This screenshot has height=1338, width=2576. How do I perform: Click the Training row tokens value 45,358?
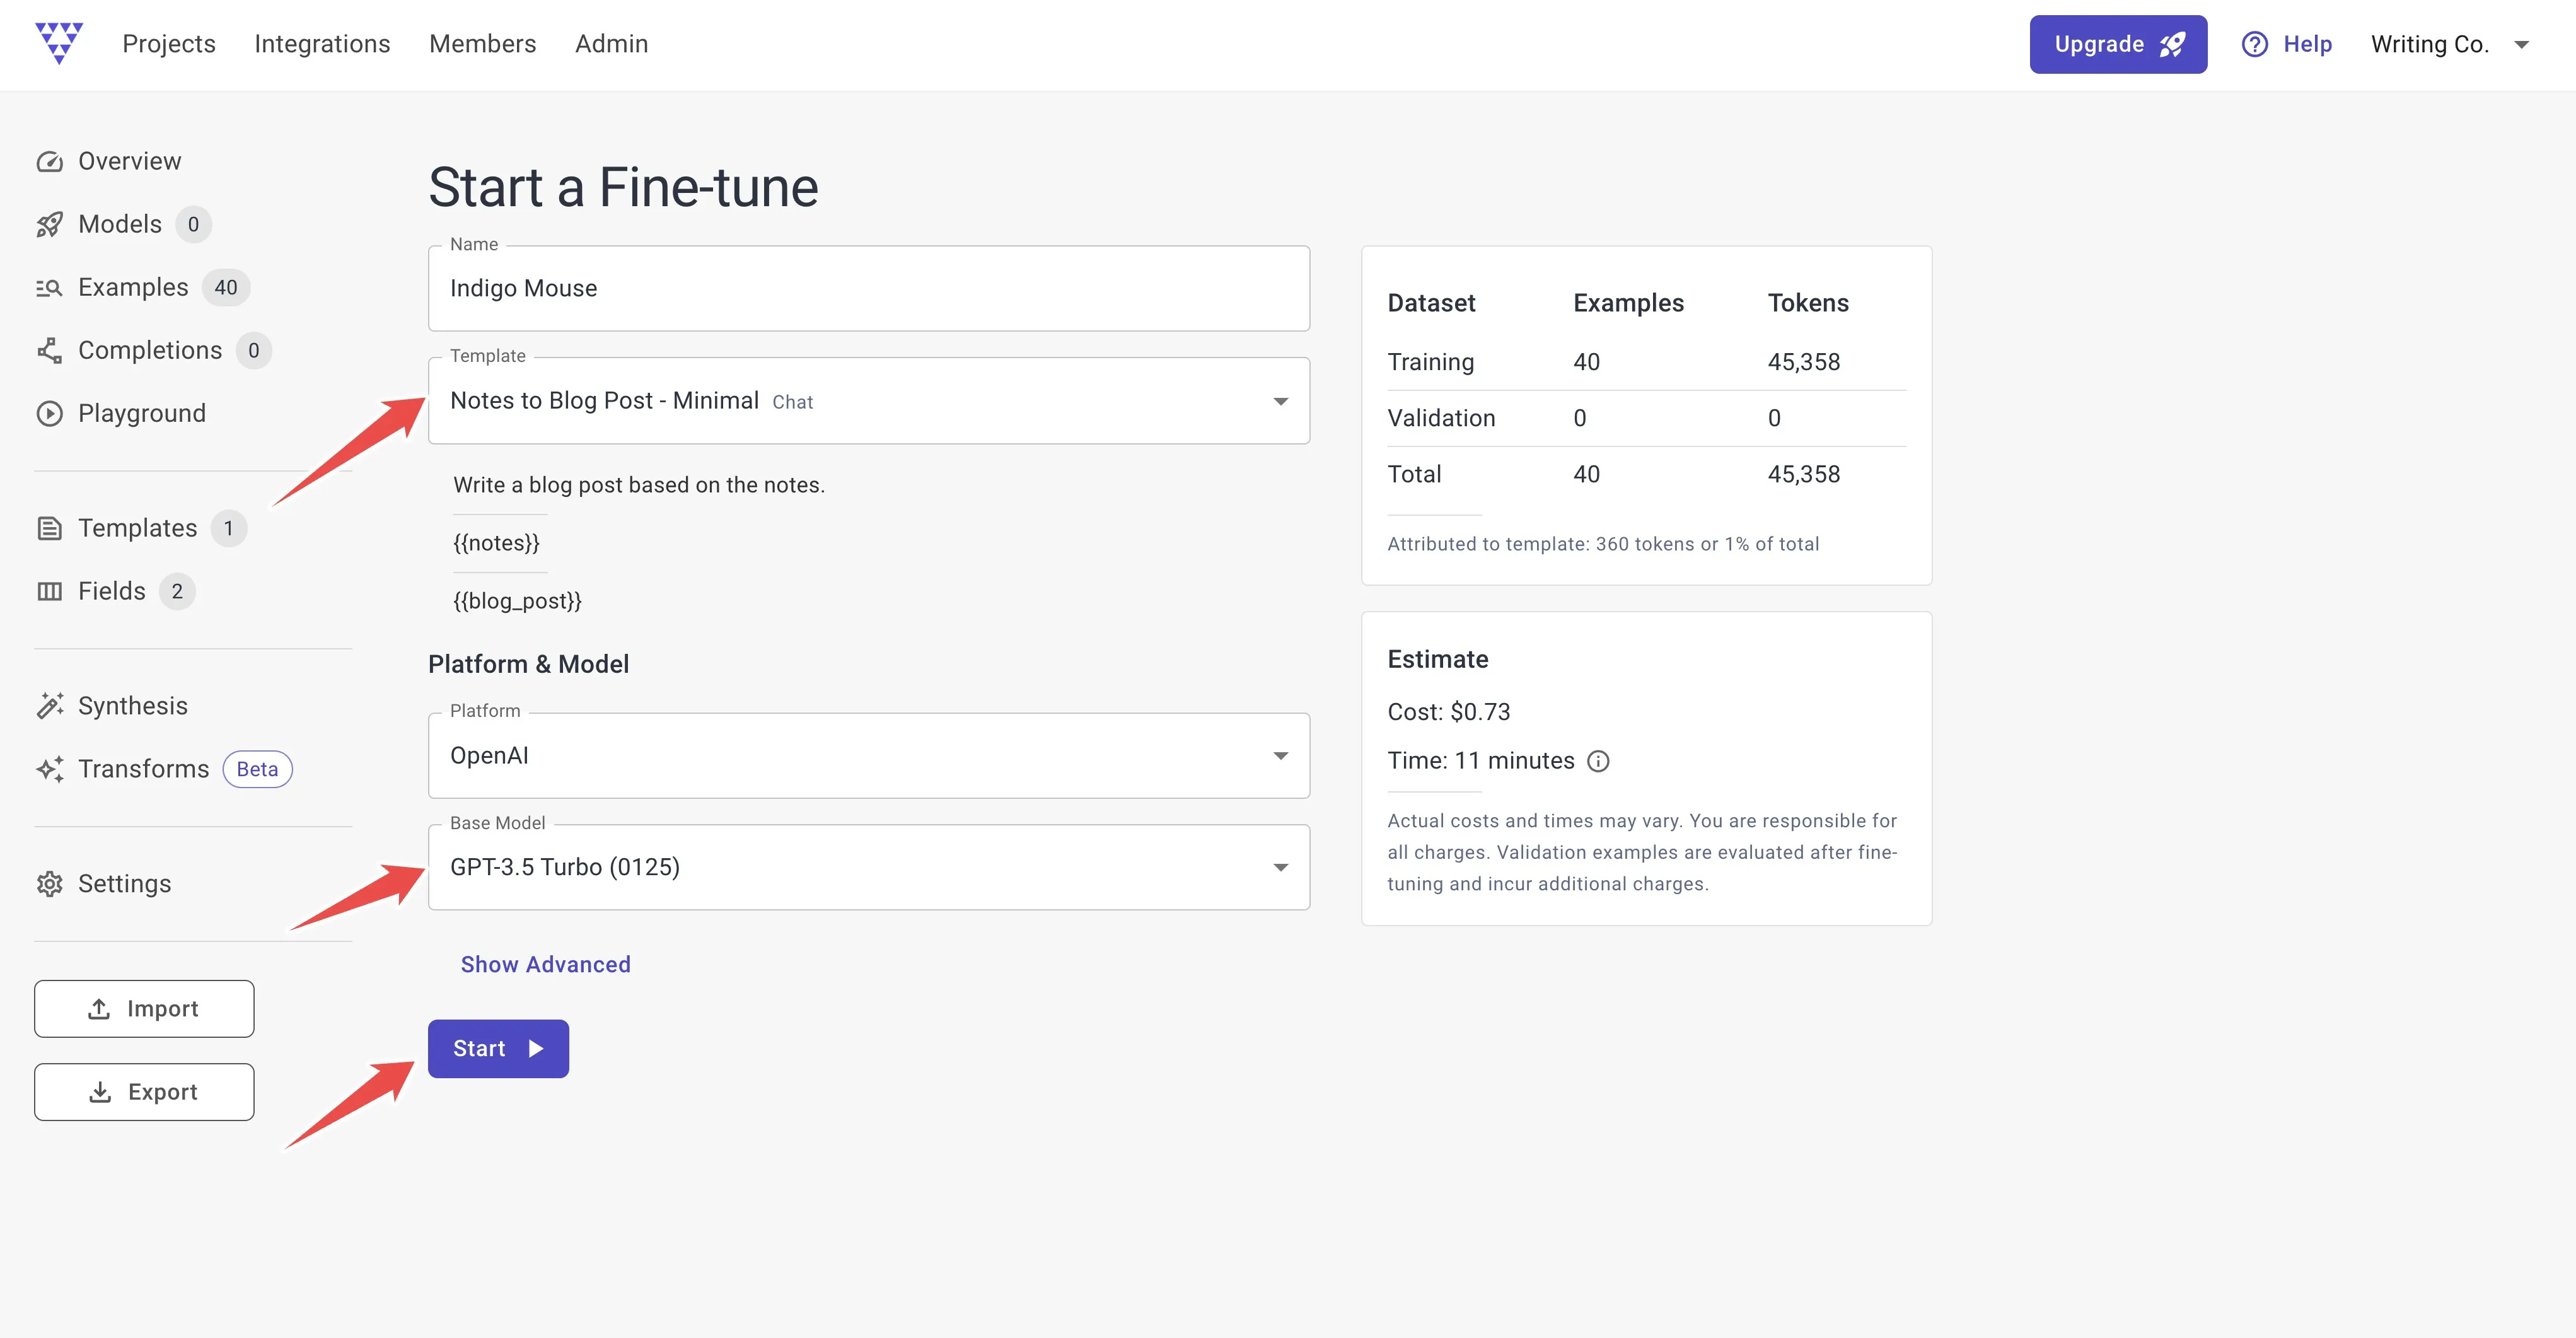point(1803,362)
